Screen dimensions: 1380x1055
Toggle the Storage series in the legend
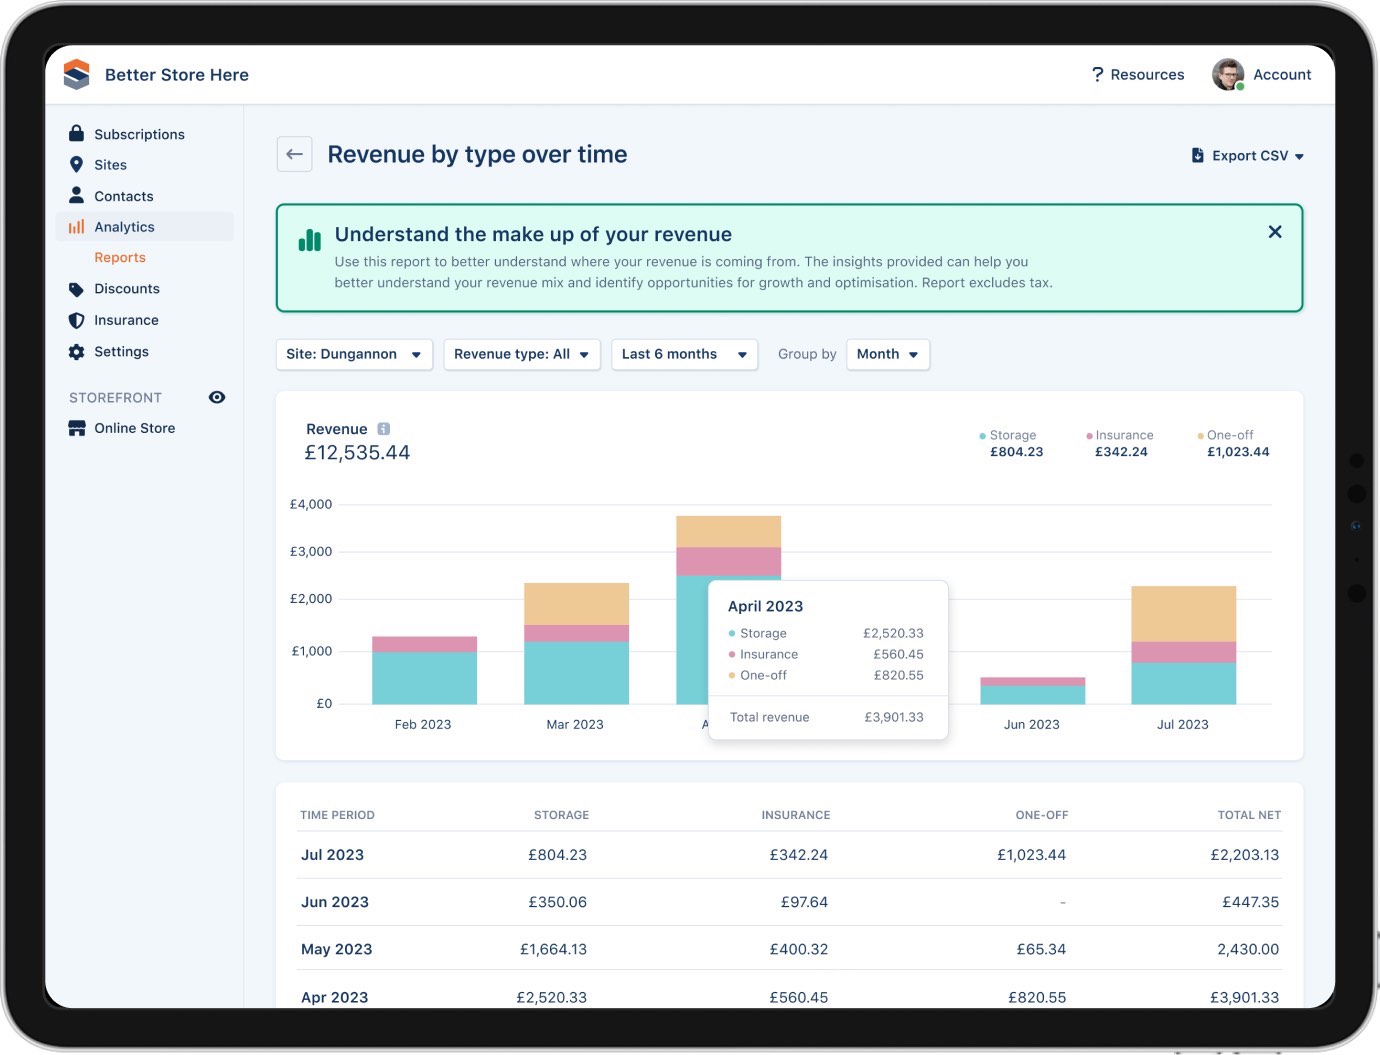[1011, 435]
